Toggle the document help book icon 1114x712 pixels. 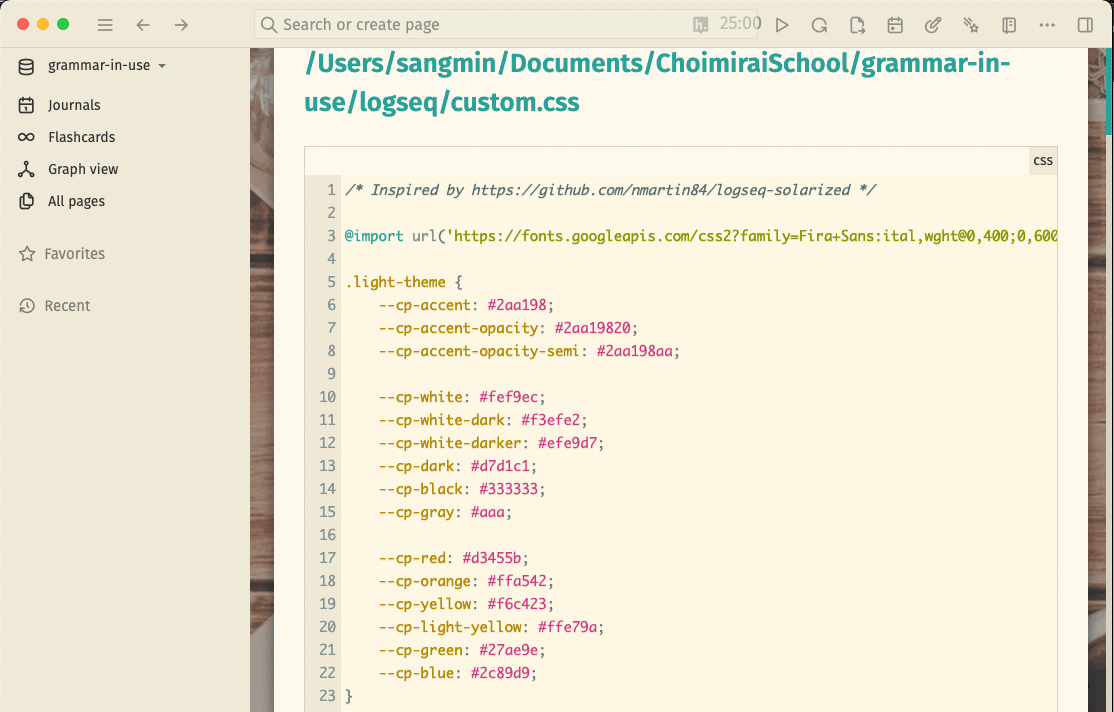tap(1009, 24)
